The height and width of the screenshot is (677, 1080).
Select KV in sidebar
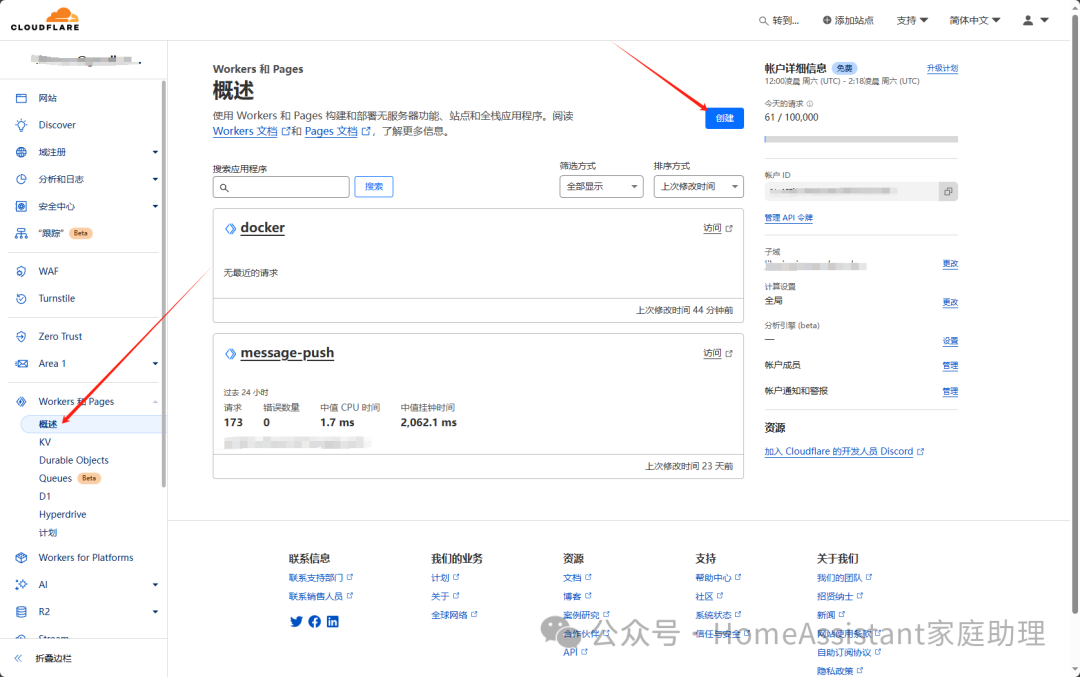tap(45, 442)
